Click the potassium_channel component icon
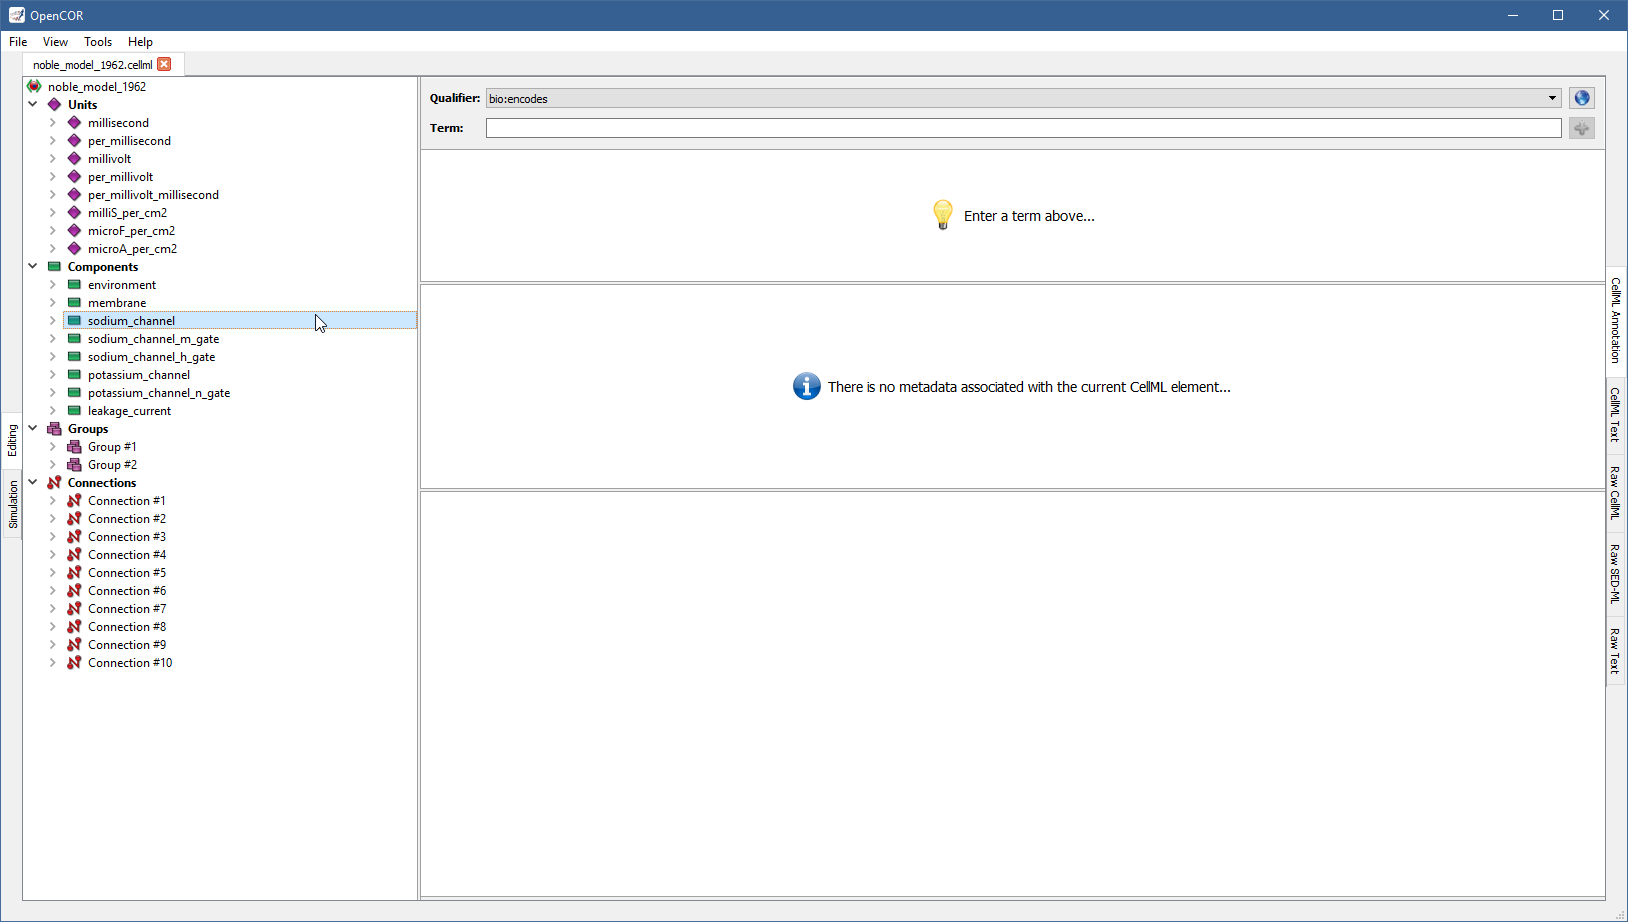This screenshot has height=922, width=1628. pos(74,375)
